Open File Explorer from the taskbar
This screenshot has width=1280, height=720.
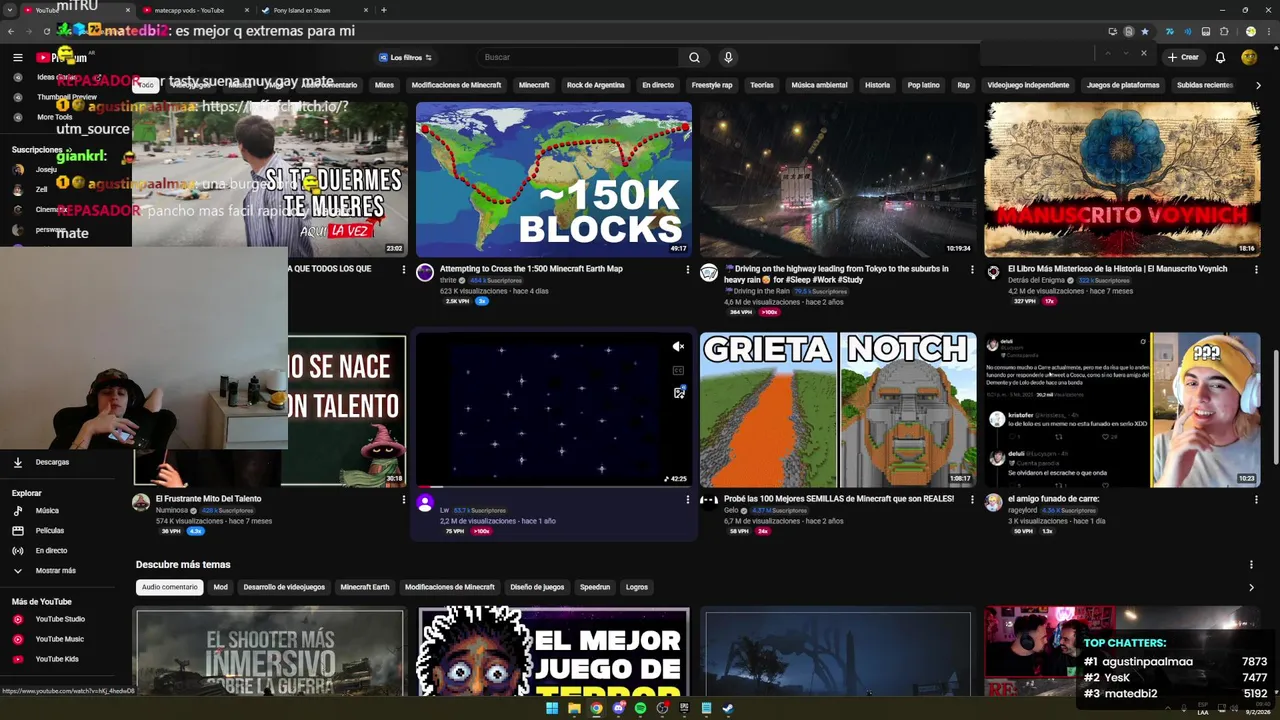[x=574, y=708]
